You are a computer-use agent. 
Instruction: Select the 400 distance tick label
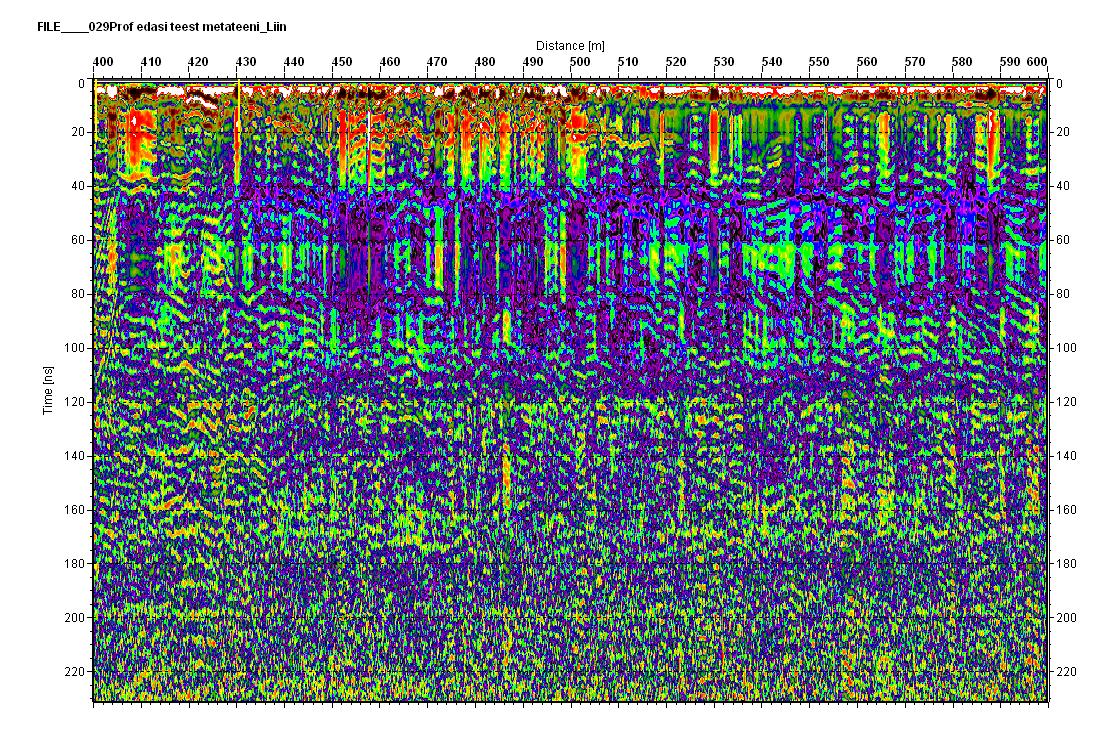point(103,61)
